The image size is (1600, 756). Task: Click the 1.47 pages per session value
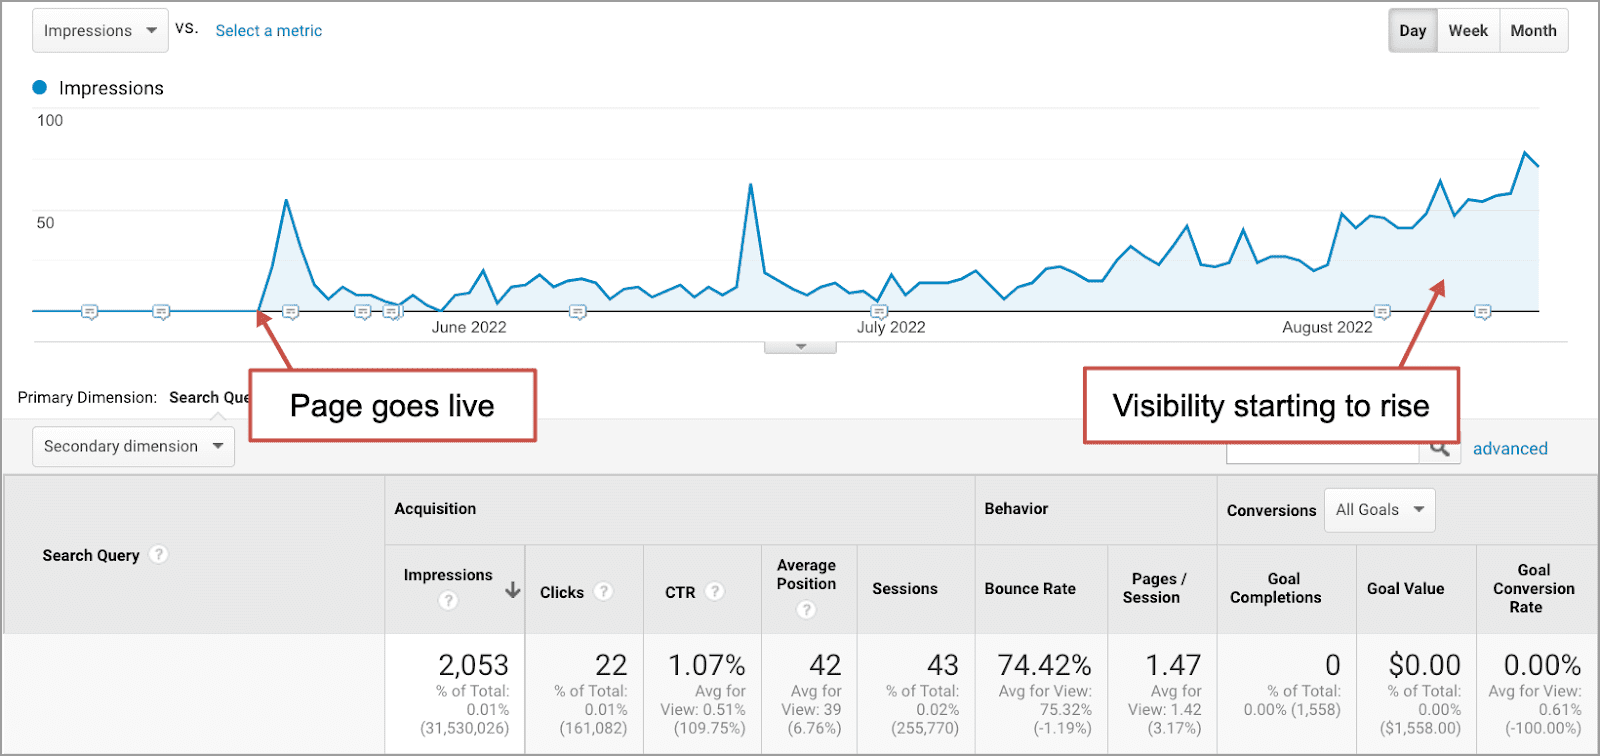tap(1173, 665)
